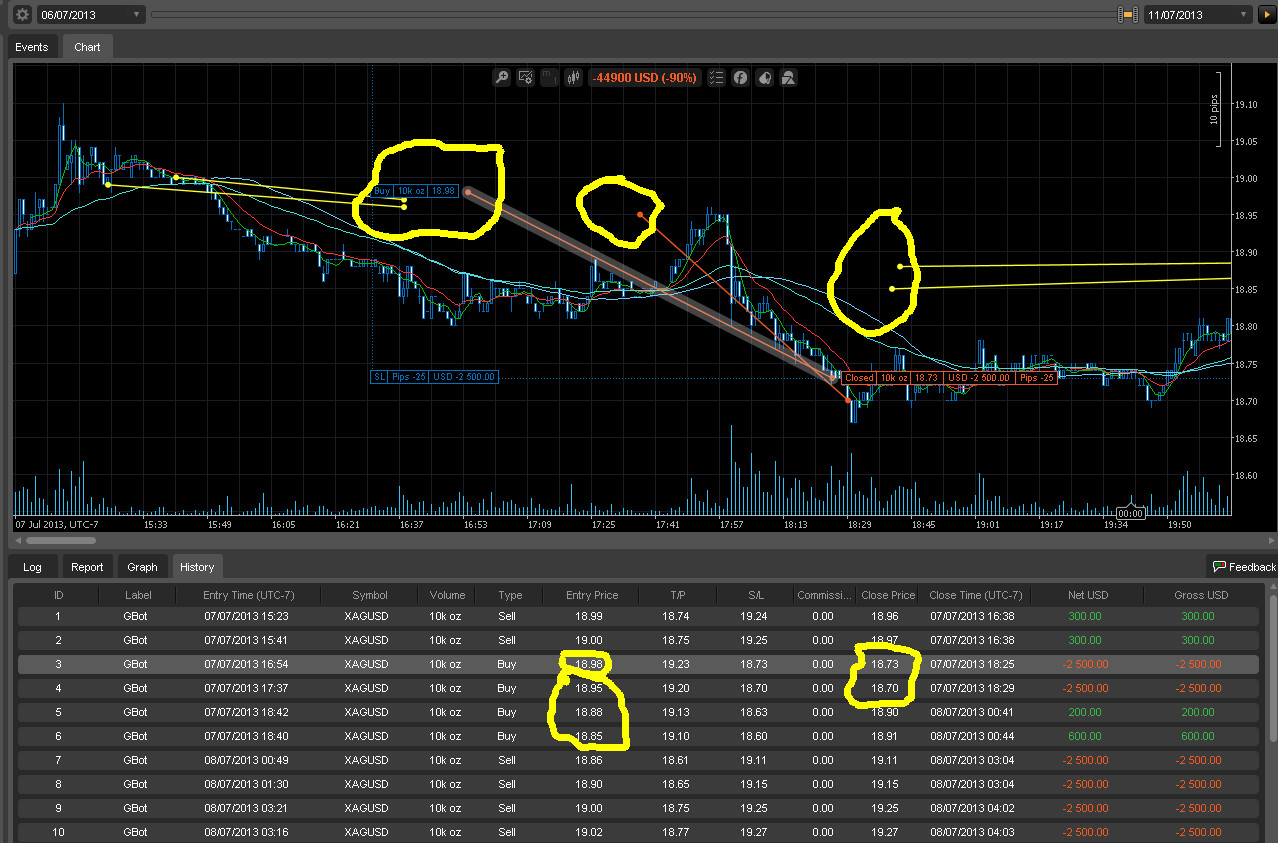Image resolution: width=1278 pixels, height=843 pixels.
Task: Select the Chart tab
Action: (87, 47)
